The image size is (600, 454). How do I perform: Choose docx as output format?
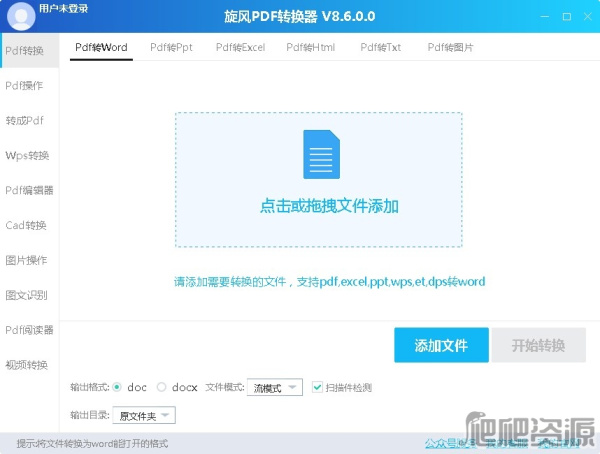click(x=162, y=387)
